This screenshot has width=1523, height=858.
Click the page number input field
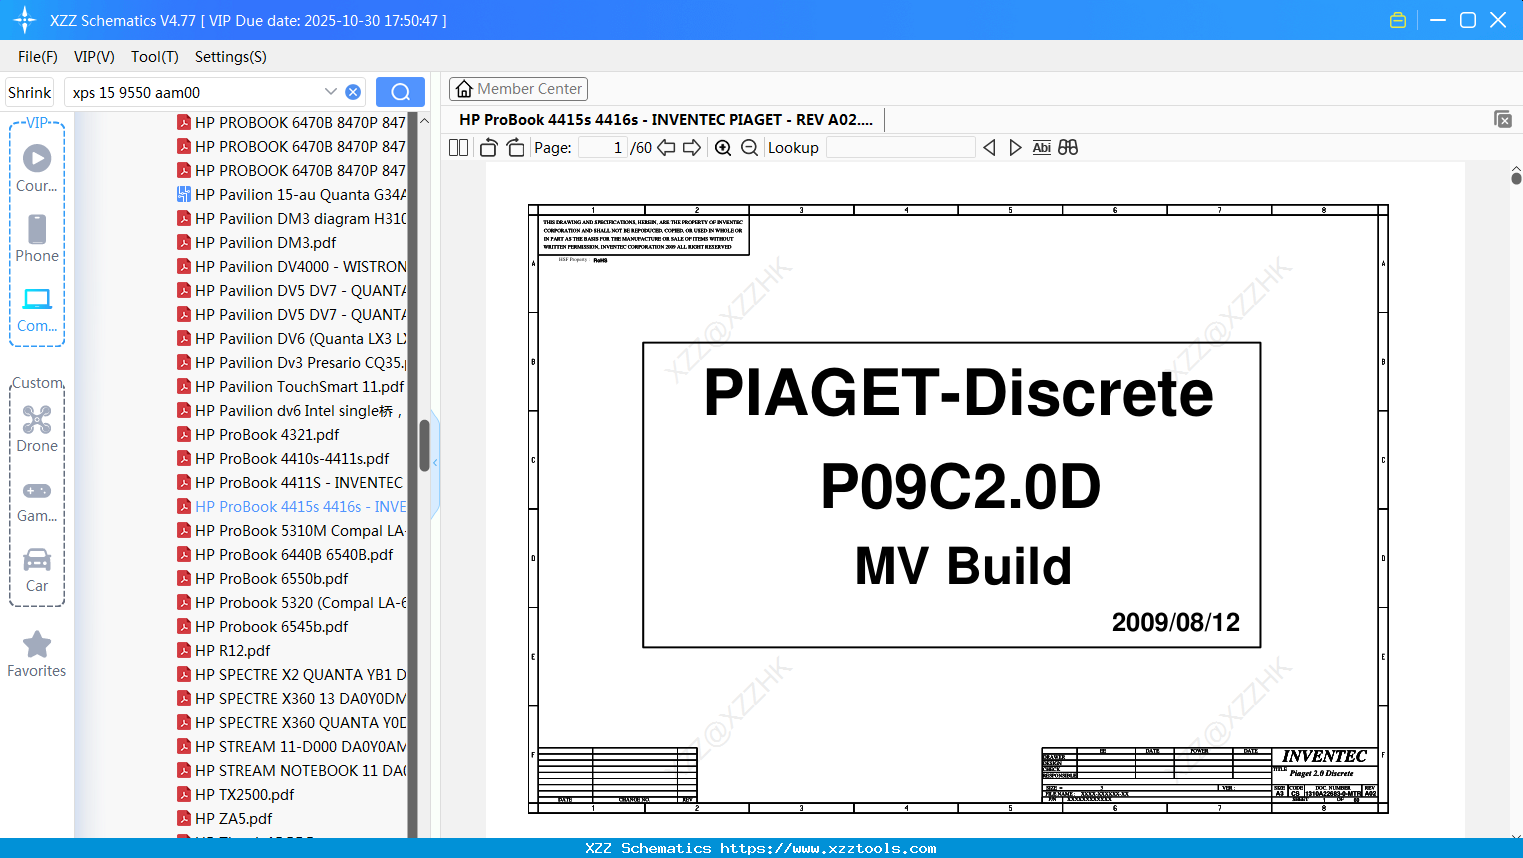[603, 148]
